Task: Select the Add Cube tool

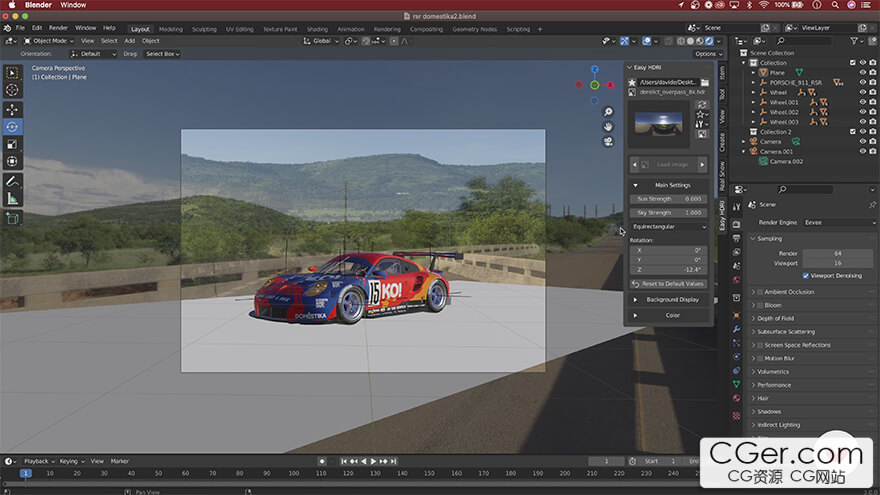Action: pos(12,218)
